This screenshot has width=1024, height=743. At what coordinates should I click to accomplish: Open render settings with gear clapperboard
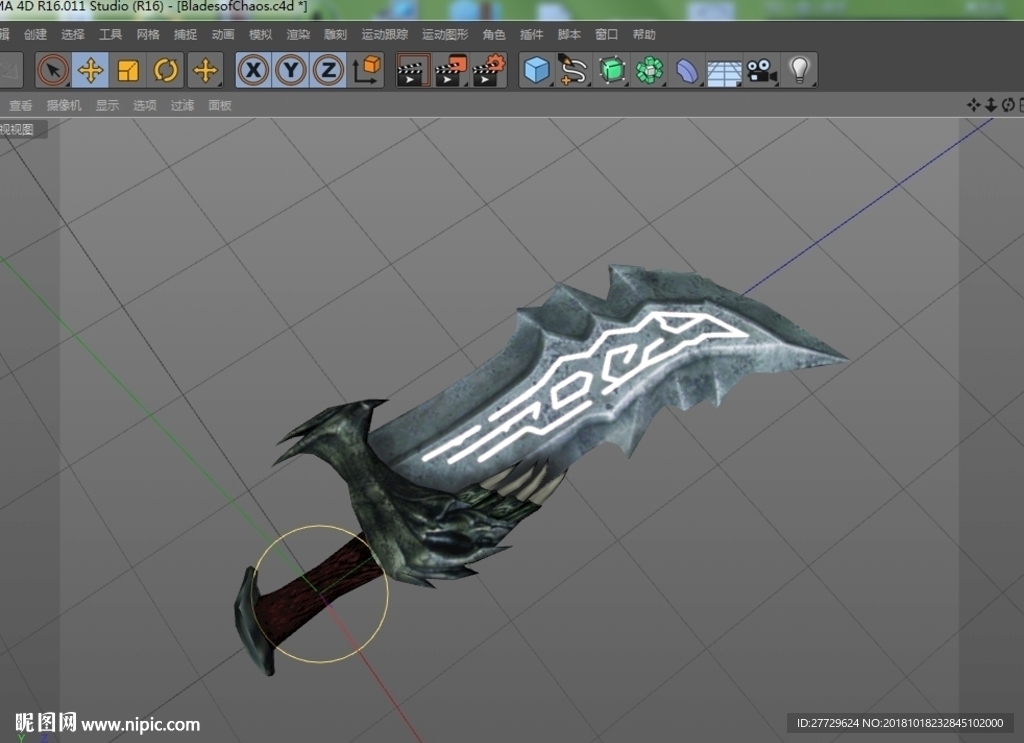click(x=490, y=71)
